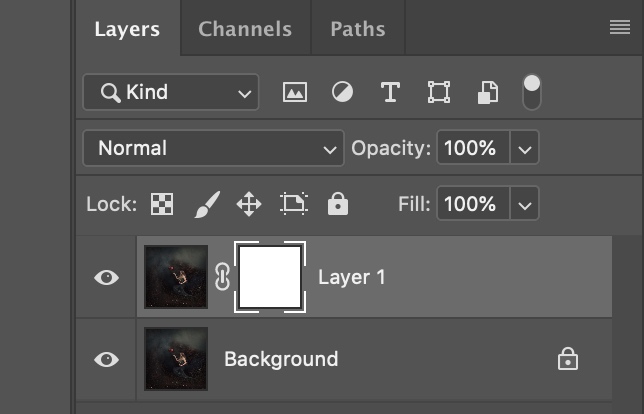Screen dimensions: 644x414
Task: Hide Layer 1 with eye icon
Action: (x=106, y=277)
